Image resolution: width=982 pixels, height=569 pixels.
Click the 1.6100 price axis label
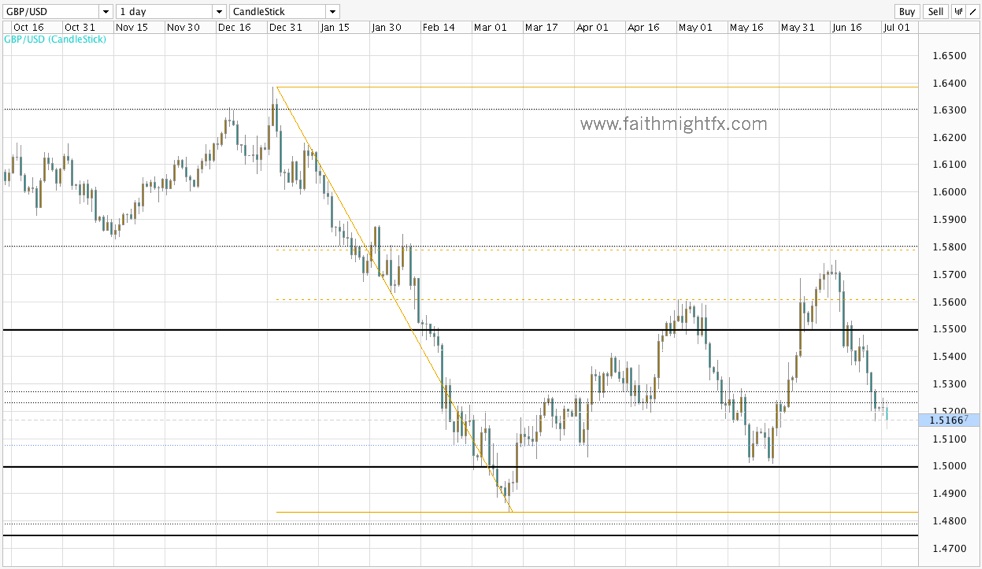pos(949,165)
